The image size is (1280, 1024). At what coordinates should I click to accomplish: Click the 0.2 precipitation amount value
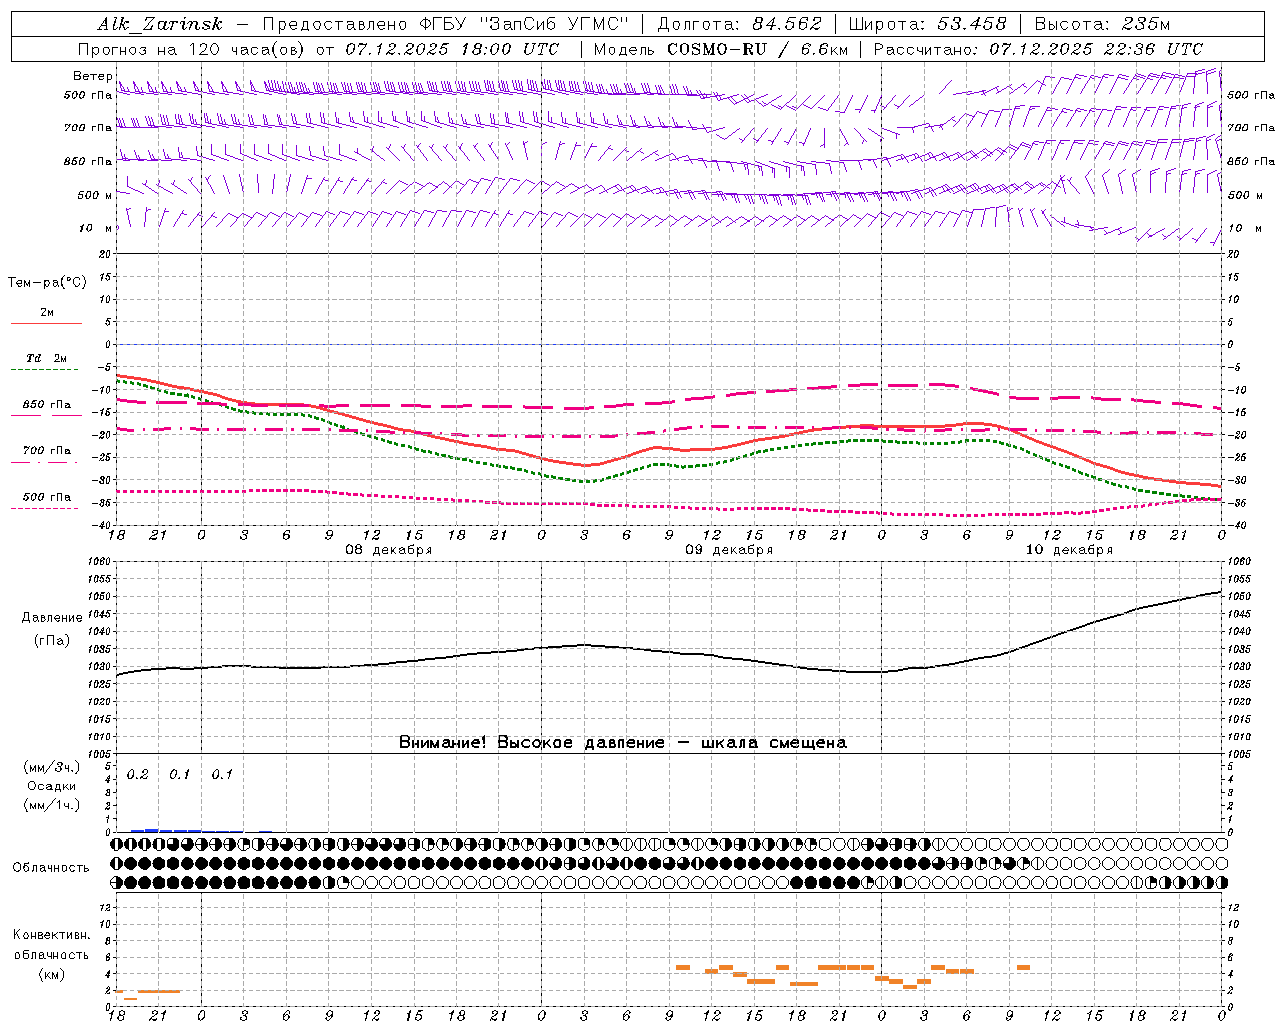pos(138,775)
